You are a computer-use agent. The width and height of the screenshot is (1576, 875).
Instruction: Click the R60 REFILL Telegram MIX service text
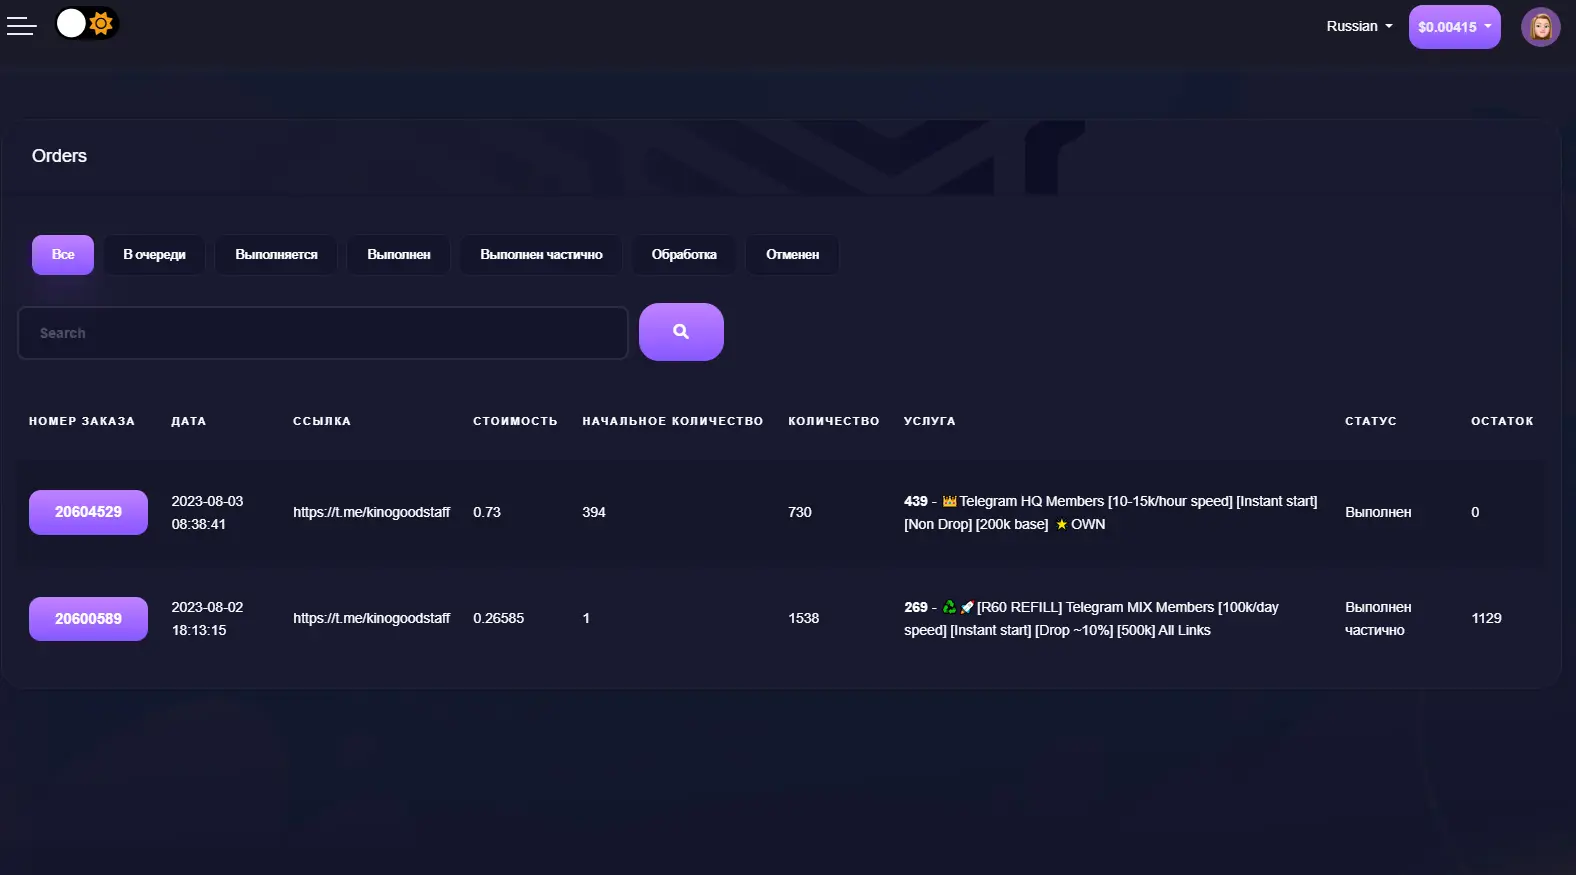pyautogui.click(x=1091, y=618)
